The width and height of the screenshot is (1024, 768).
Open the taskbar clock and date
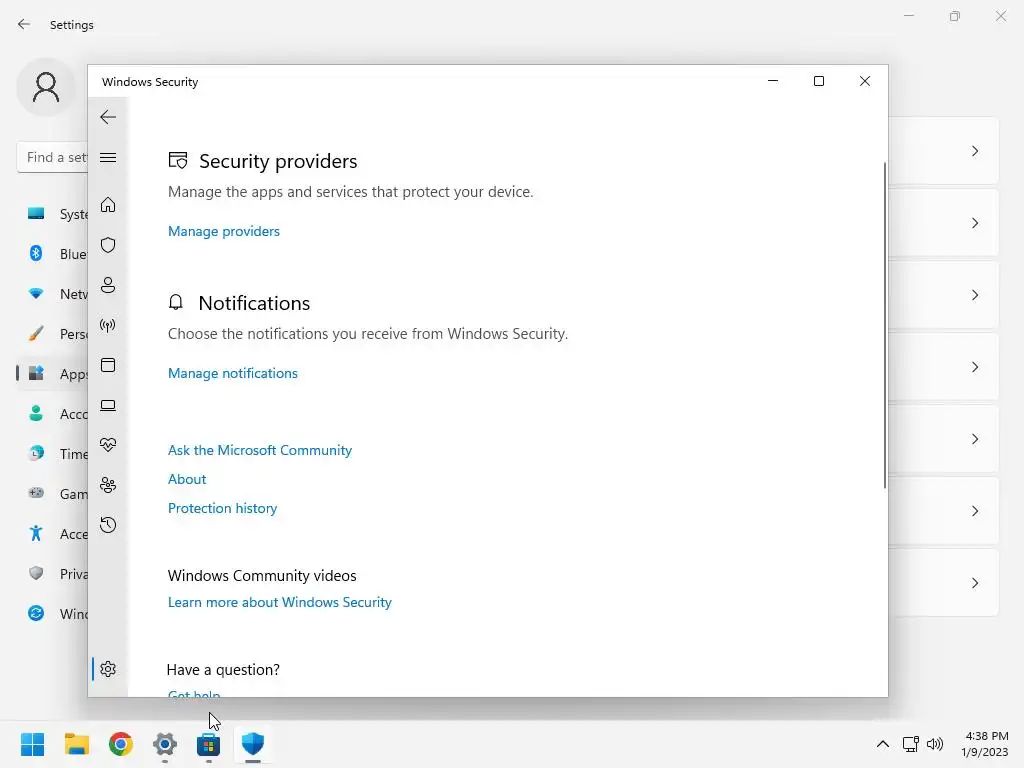click(x=985, y=744)
